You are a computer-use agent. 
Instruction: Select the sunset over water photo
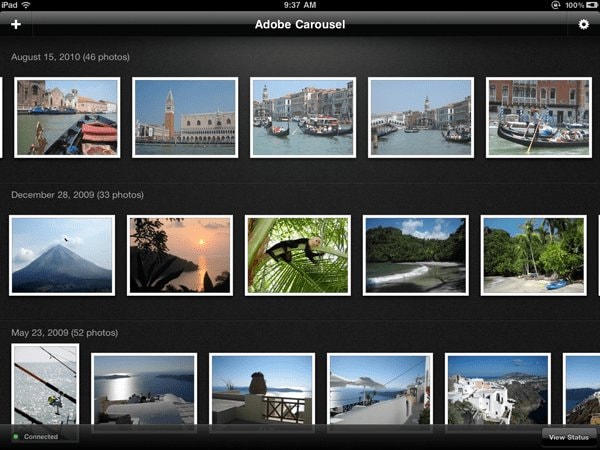coord(180,255)
